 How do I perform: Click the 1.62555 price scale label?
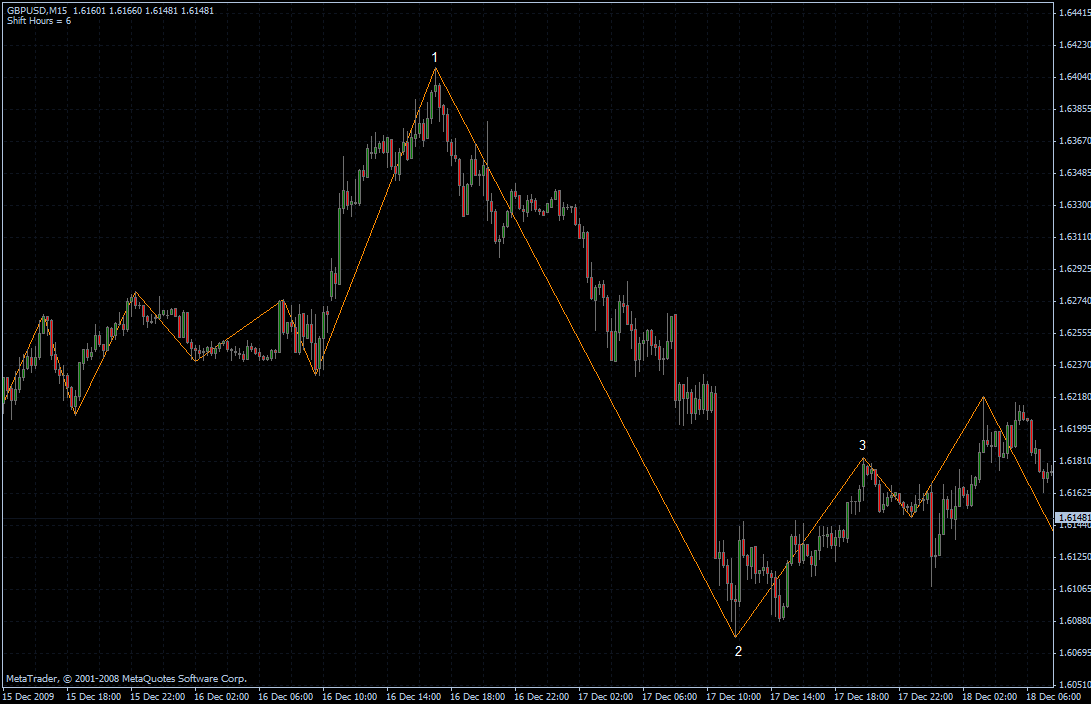[1074, 333]
